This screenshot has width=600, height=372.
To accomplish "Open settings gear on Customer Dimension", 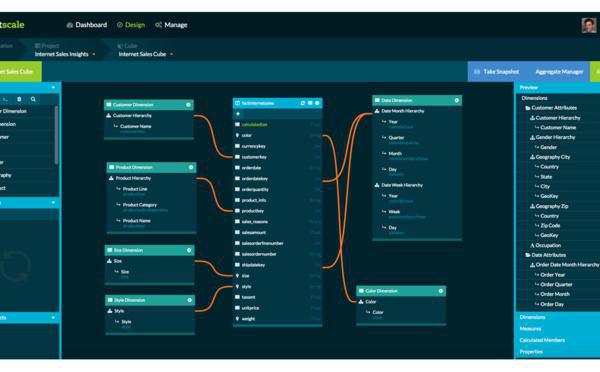I will point(188,105).
